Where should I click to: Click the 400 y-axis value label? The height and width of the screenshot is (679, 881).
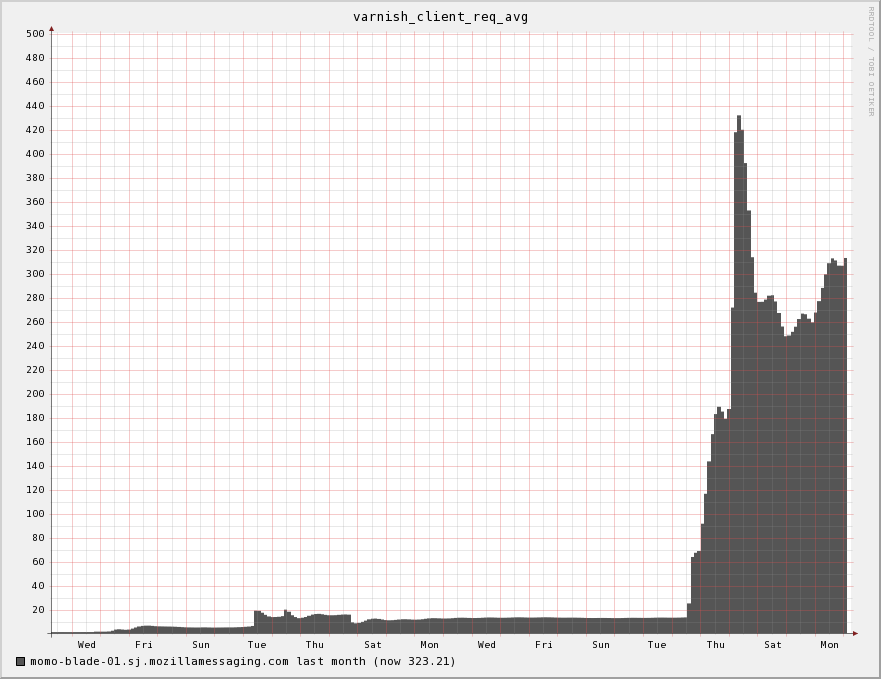tap(35, 153)
